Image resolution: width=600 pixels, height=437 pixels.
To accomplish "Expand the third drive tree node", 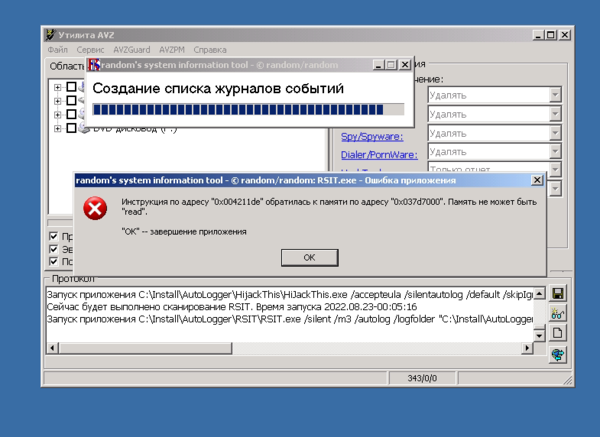I will click(x=57, y=114).
